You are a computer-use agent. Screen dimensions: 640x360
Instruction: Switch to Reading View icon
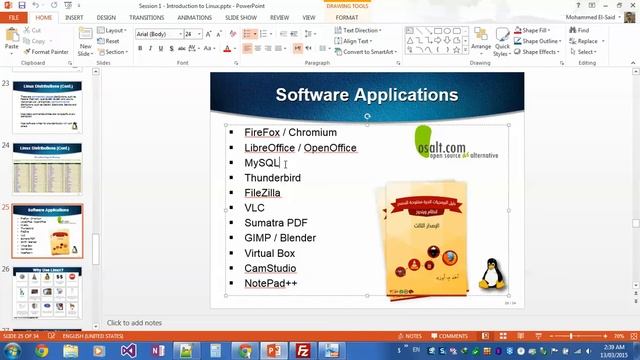pyautogui.click(x=520, y=336)
